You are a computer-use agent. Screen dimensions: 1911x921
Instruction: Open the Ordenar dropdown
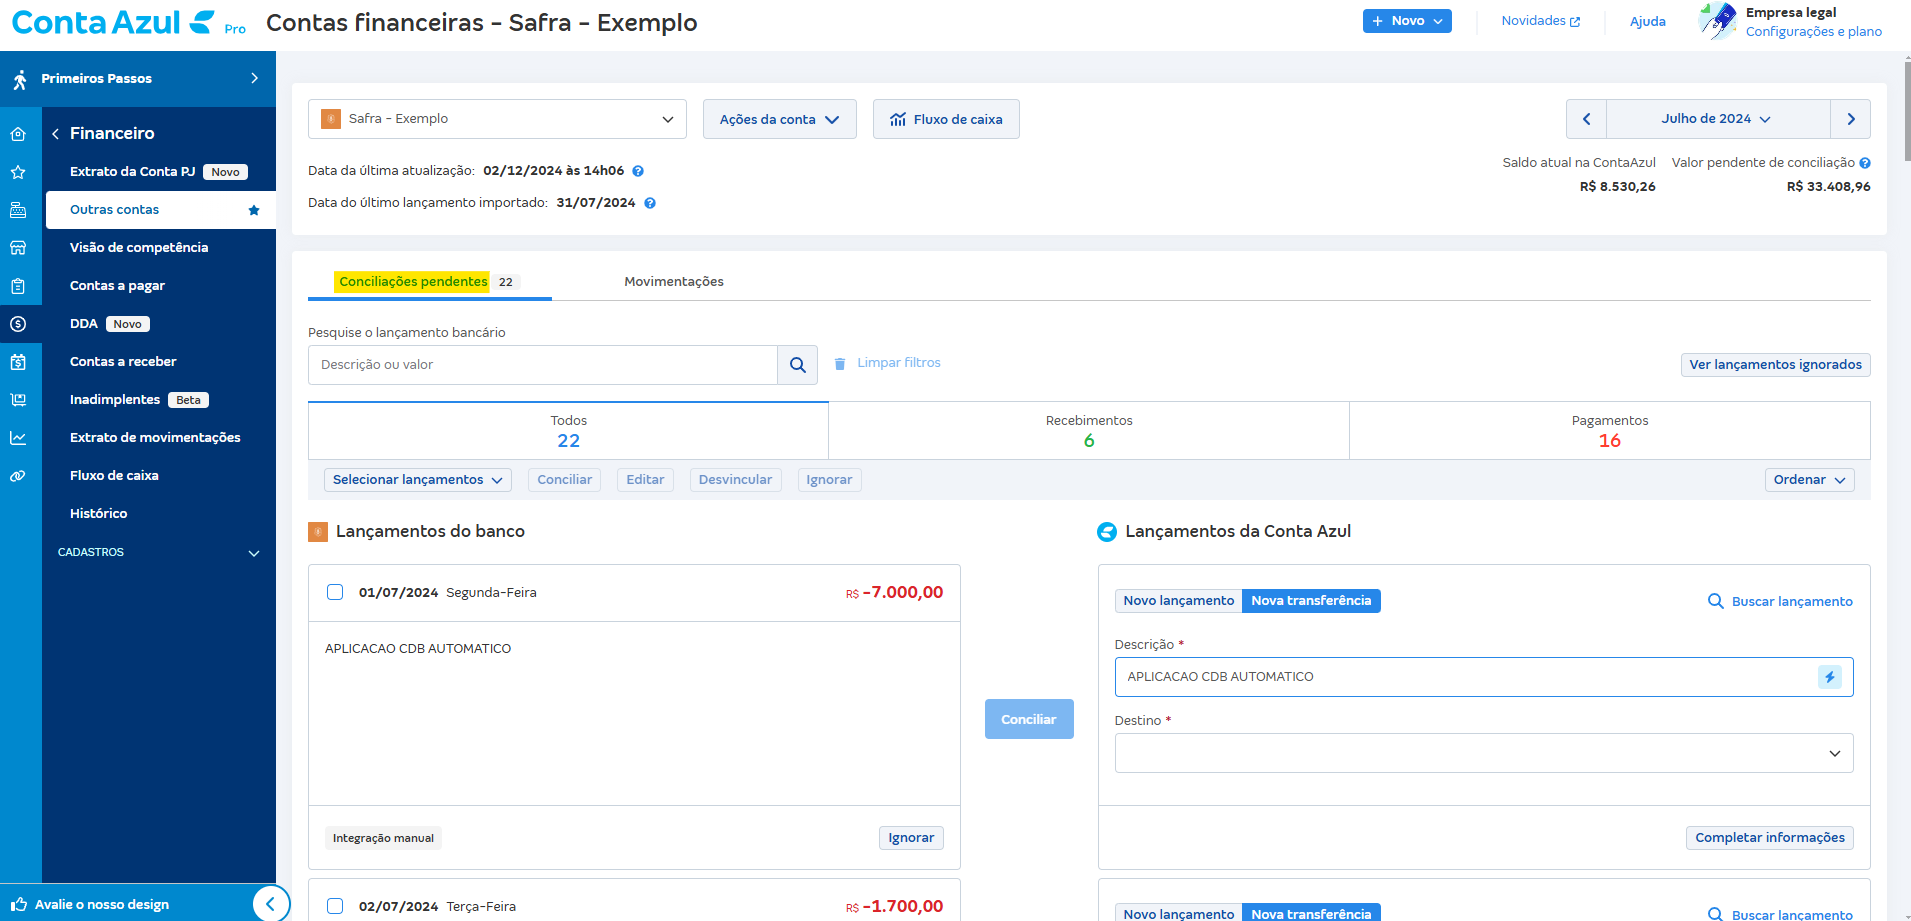(x=1809, y=480)
